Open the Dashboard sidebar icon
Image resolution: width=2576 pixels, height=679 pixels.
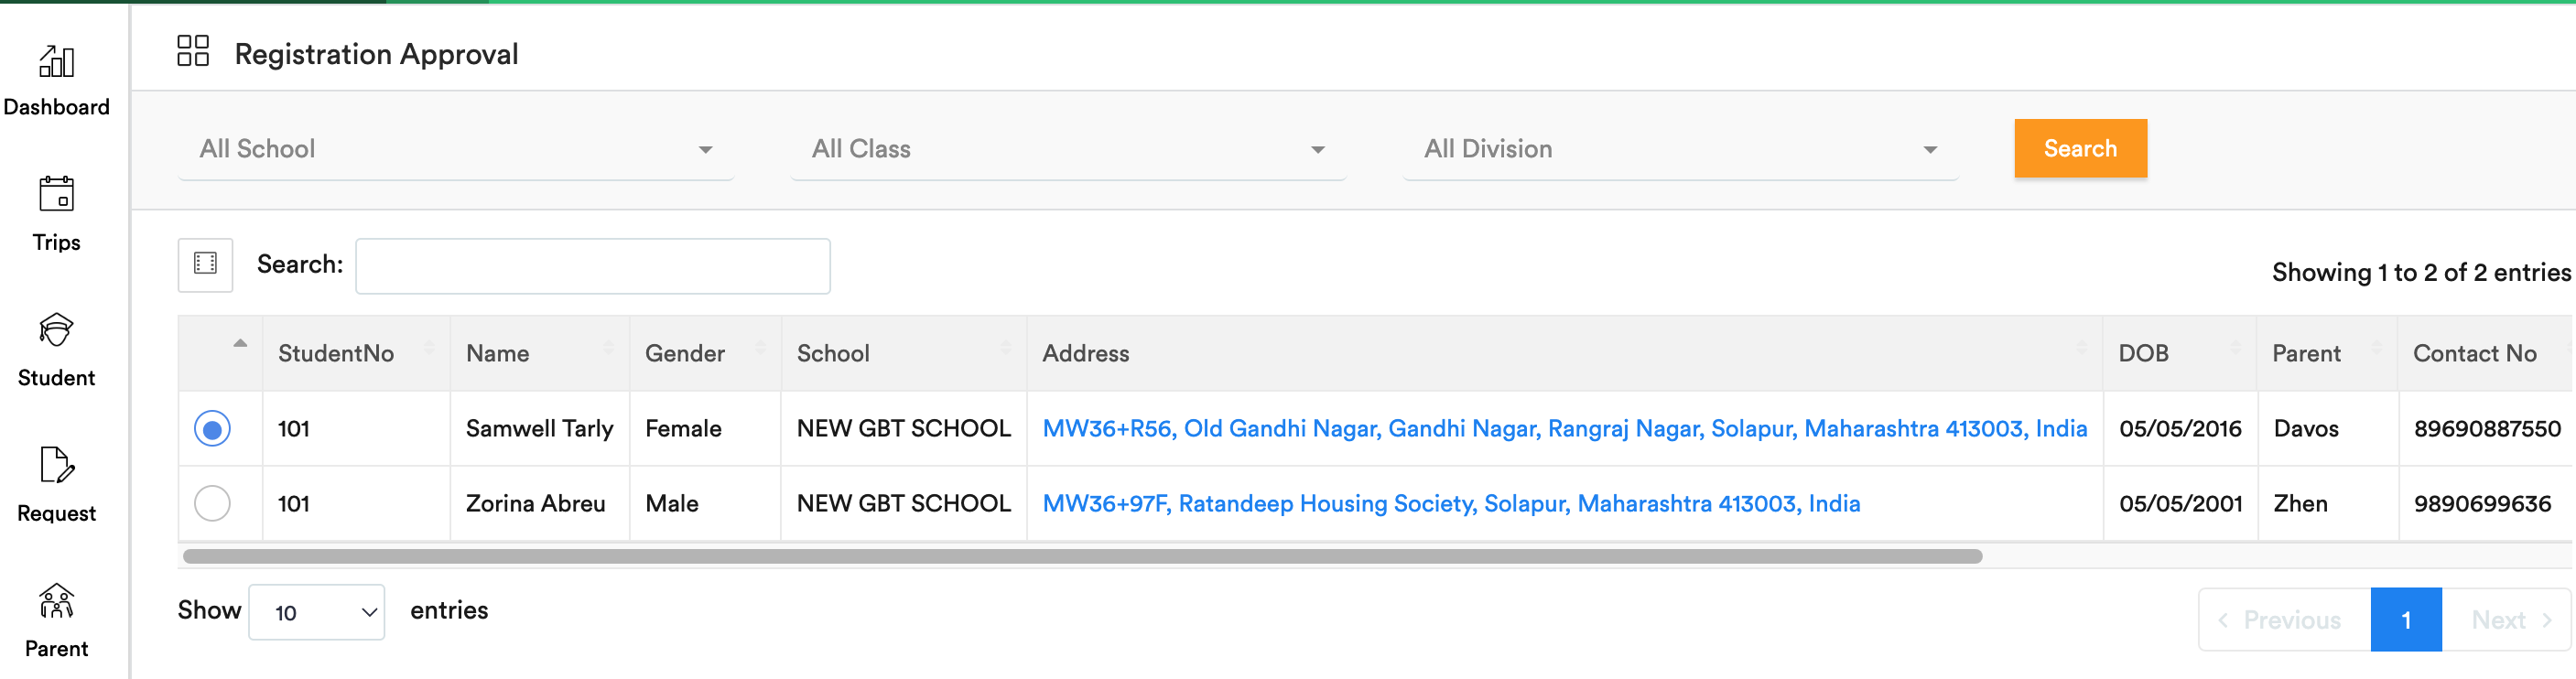(x=56, y=62)
